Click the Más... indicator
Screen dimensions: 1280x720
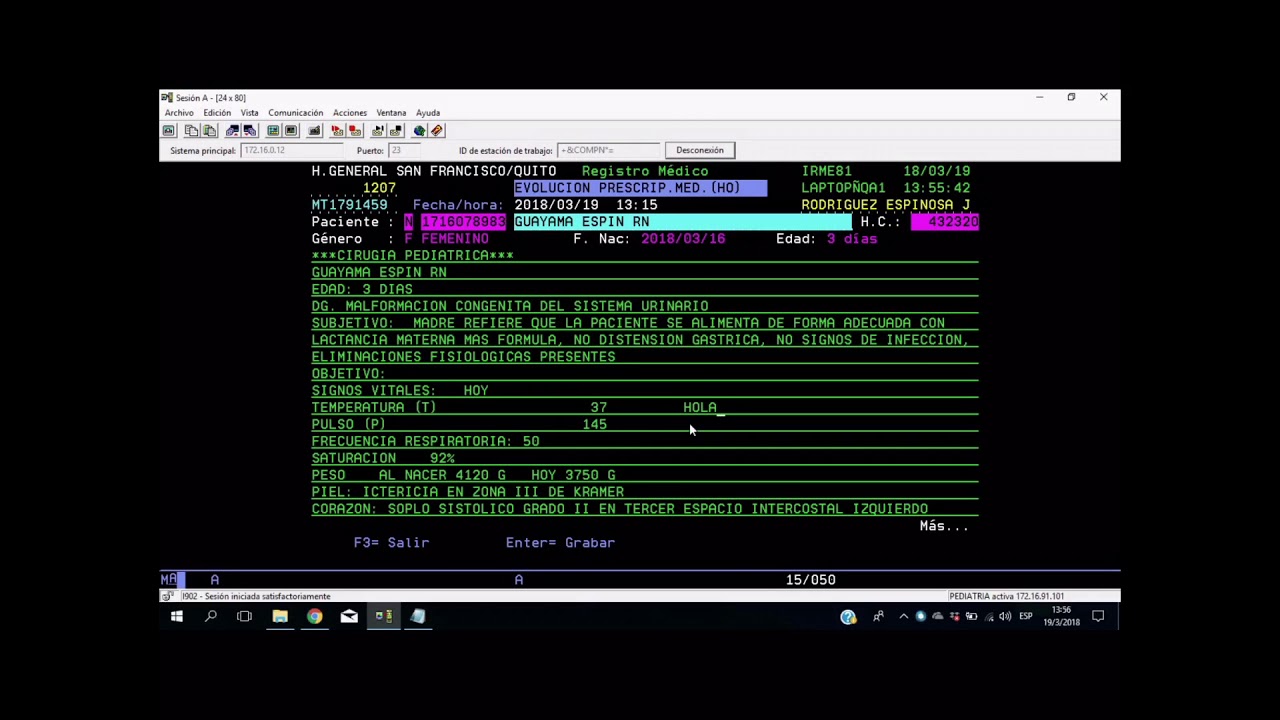click(944, 526)
